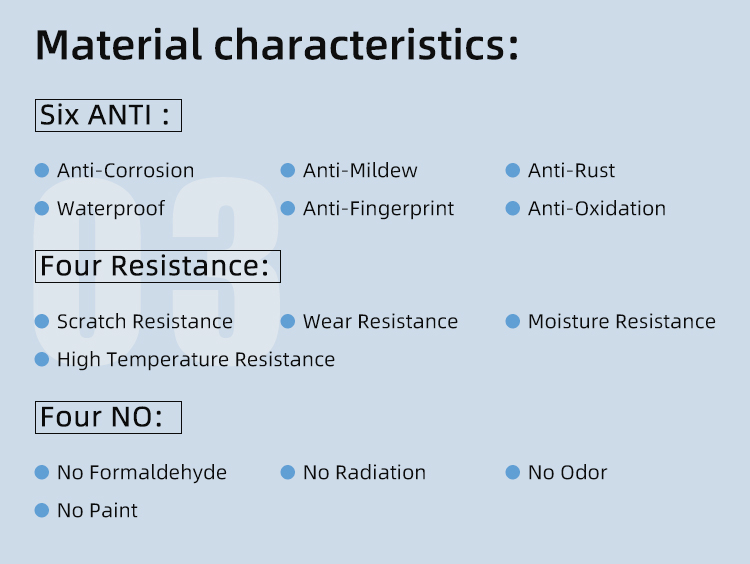Click the Four Resistance boxed heading
The image size is (750, 564).
tap(158, 266)
